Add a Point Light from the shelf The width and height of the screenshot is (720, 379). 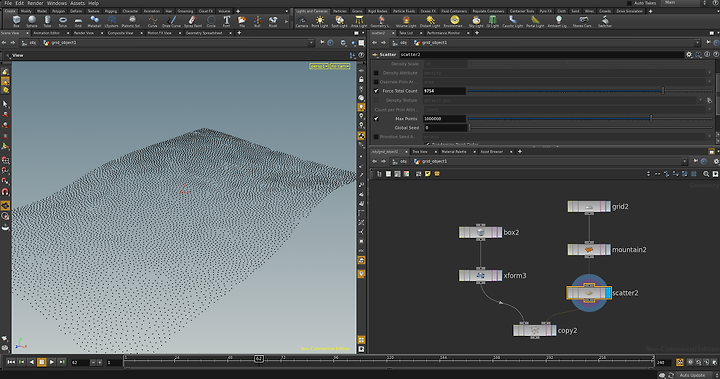point(320,21)
